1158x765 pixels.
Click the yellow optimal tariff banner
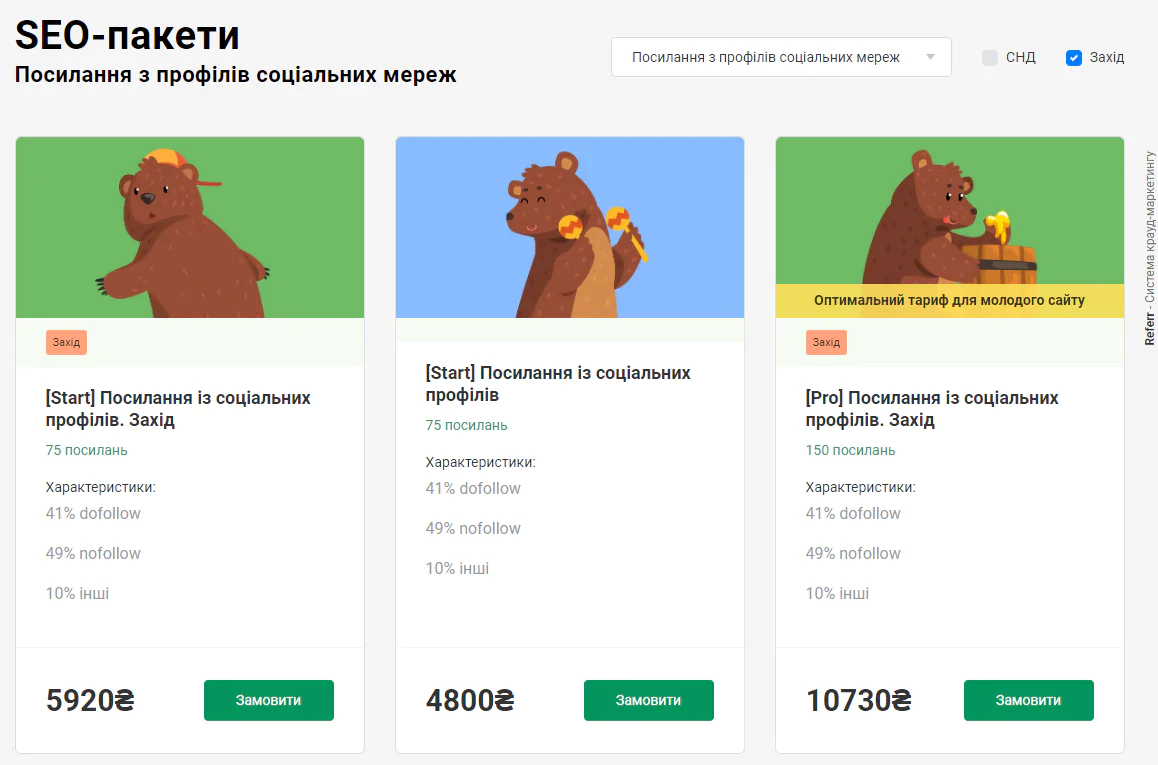point(950,301)
